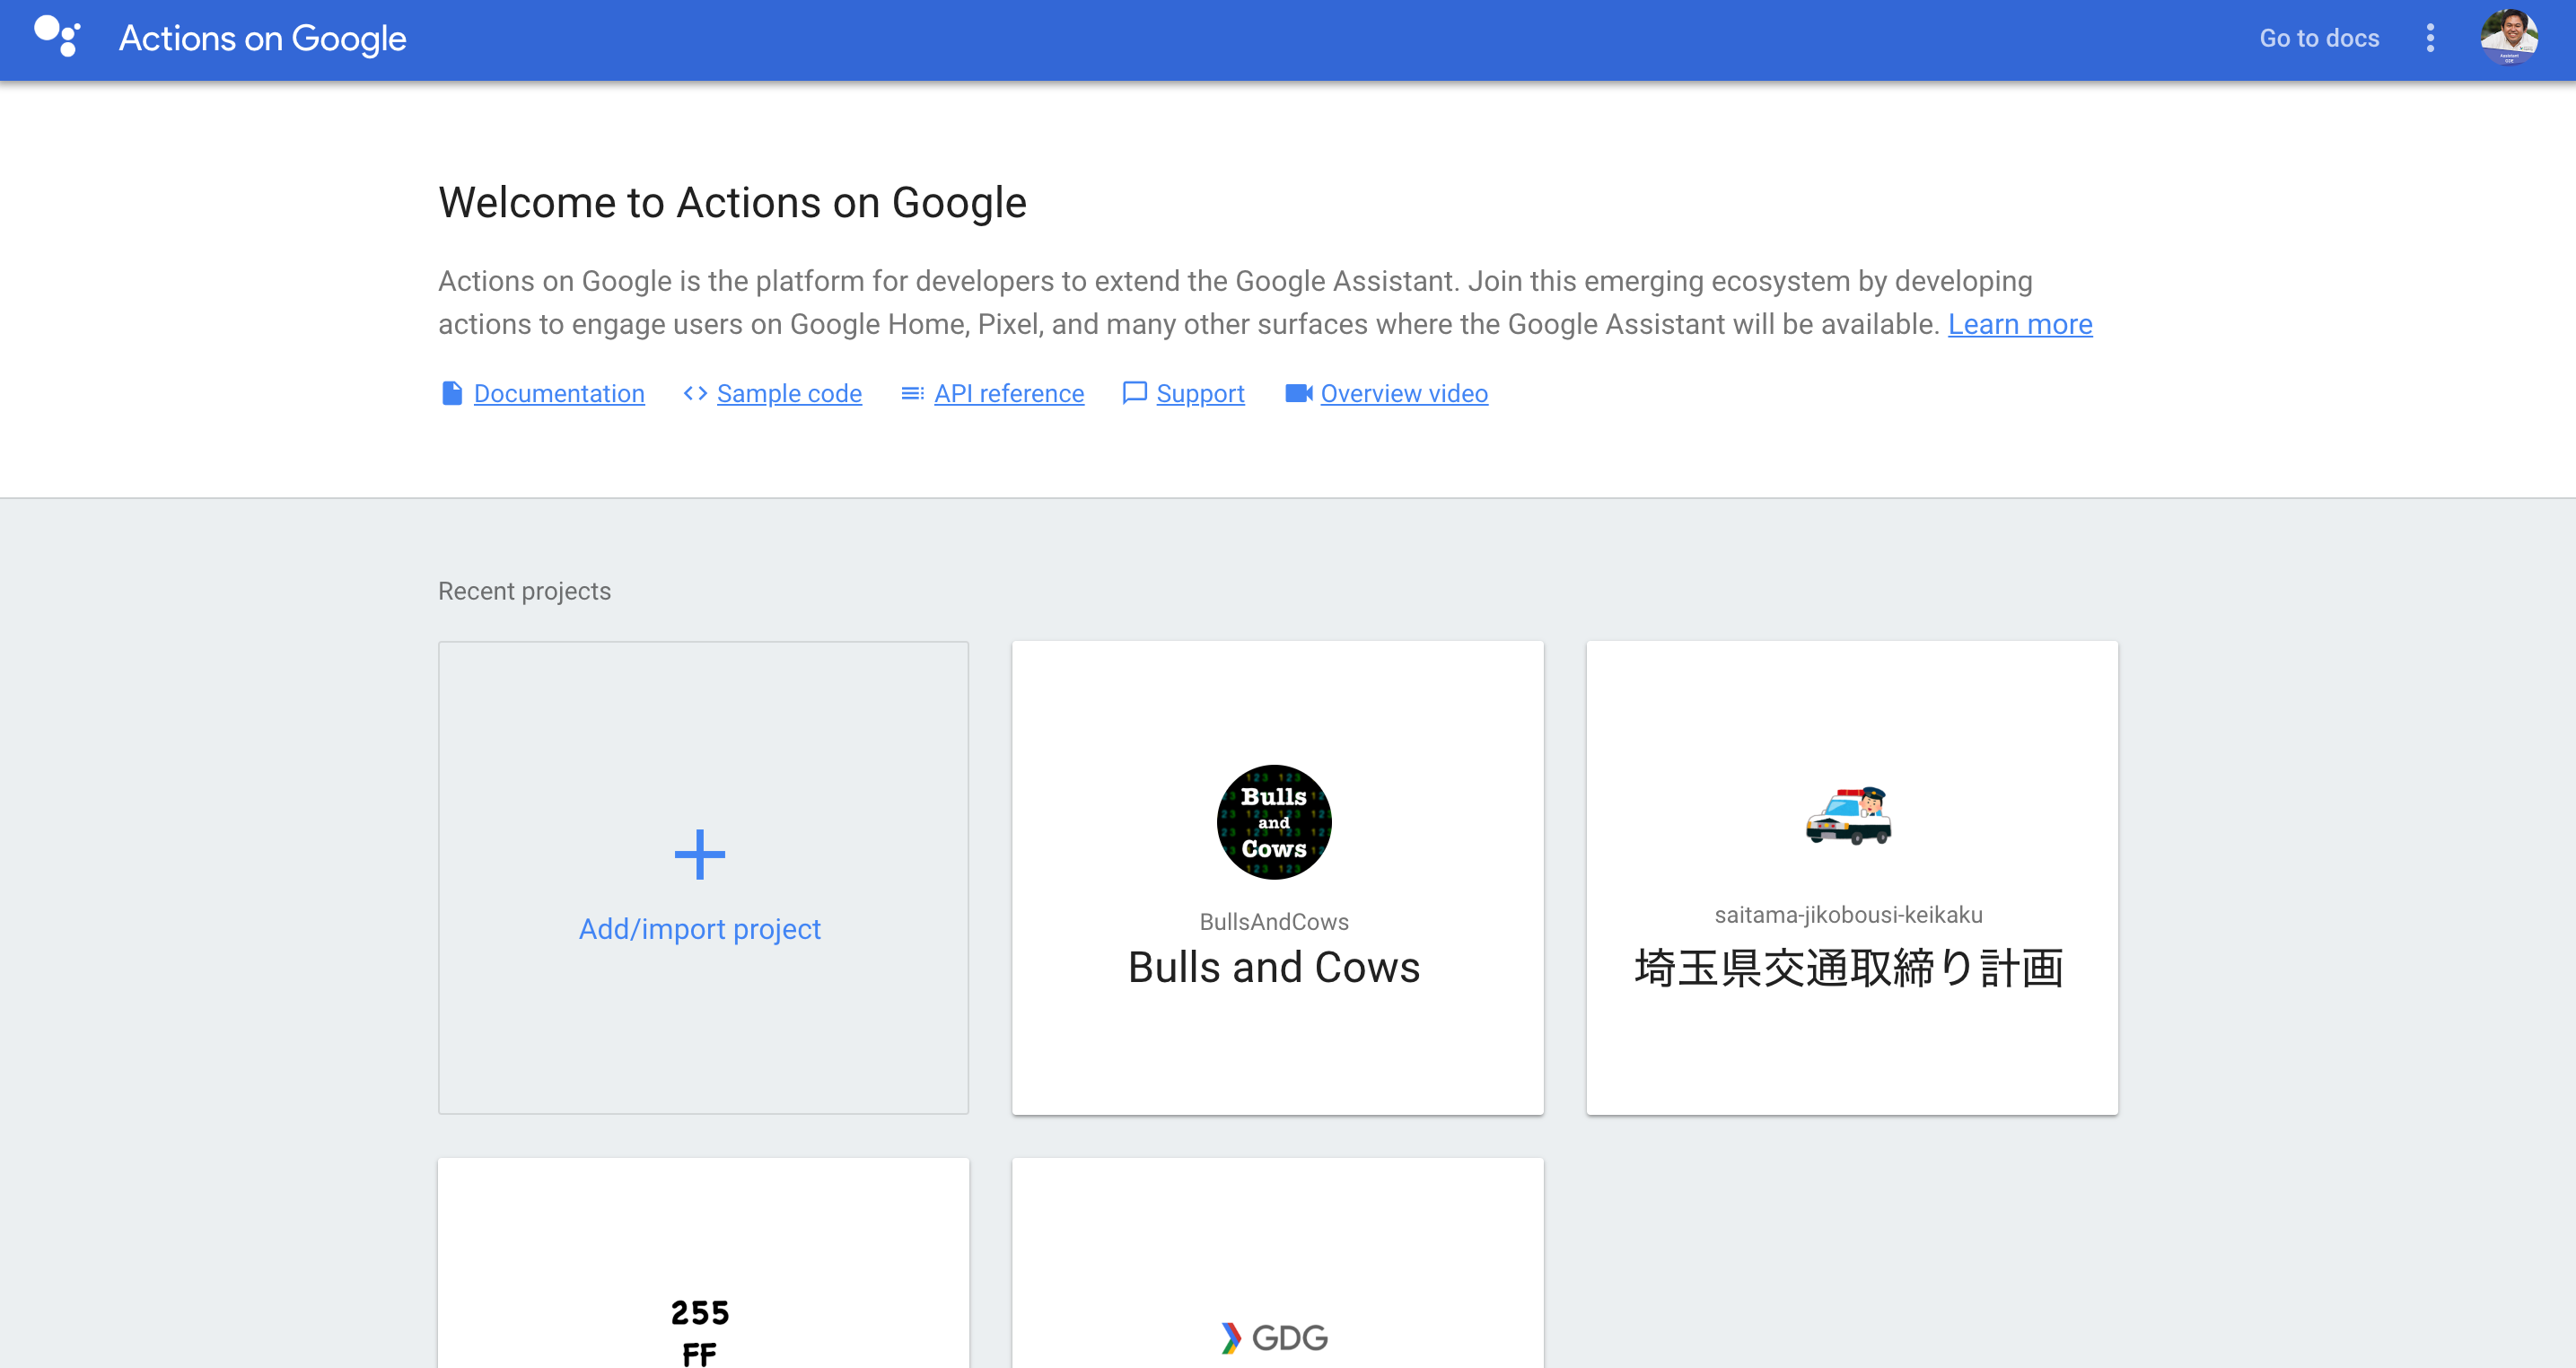This screenshot has height=1368, width=2576.
Task: Click the Overview video camera icon
Action: (1298, 393)
